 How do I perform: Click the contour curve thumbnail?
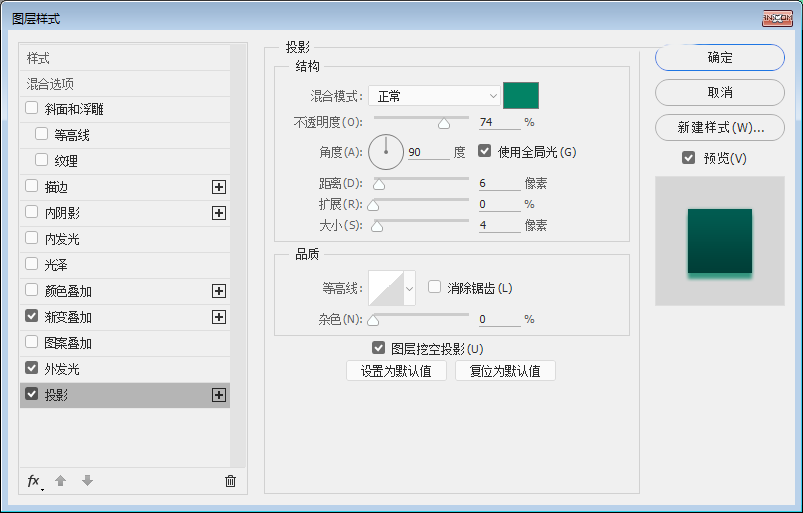[386, 288]
